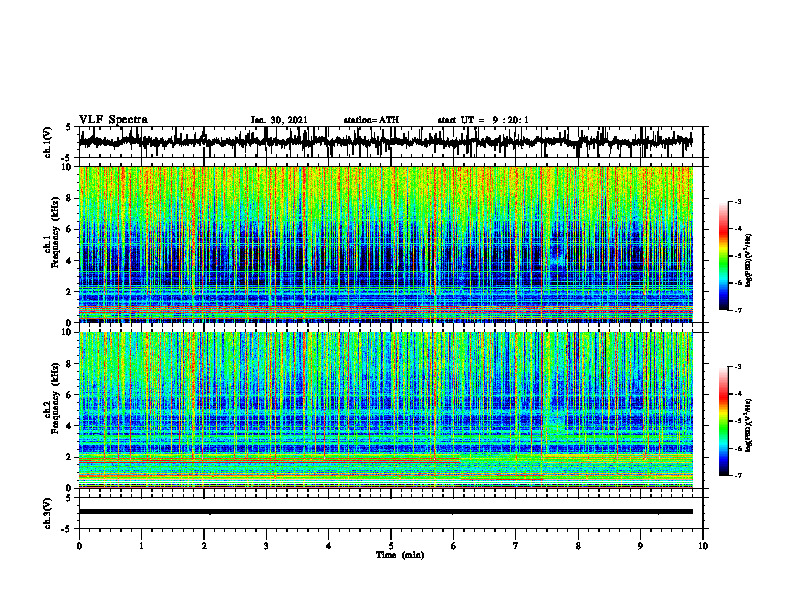This screenshot has width=792, height=612.
Task: Click the ch.2 'Frequency (kHz)' axis label
Action: tap(57, 397)
